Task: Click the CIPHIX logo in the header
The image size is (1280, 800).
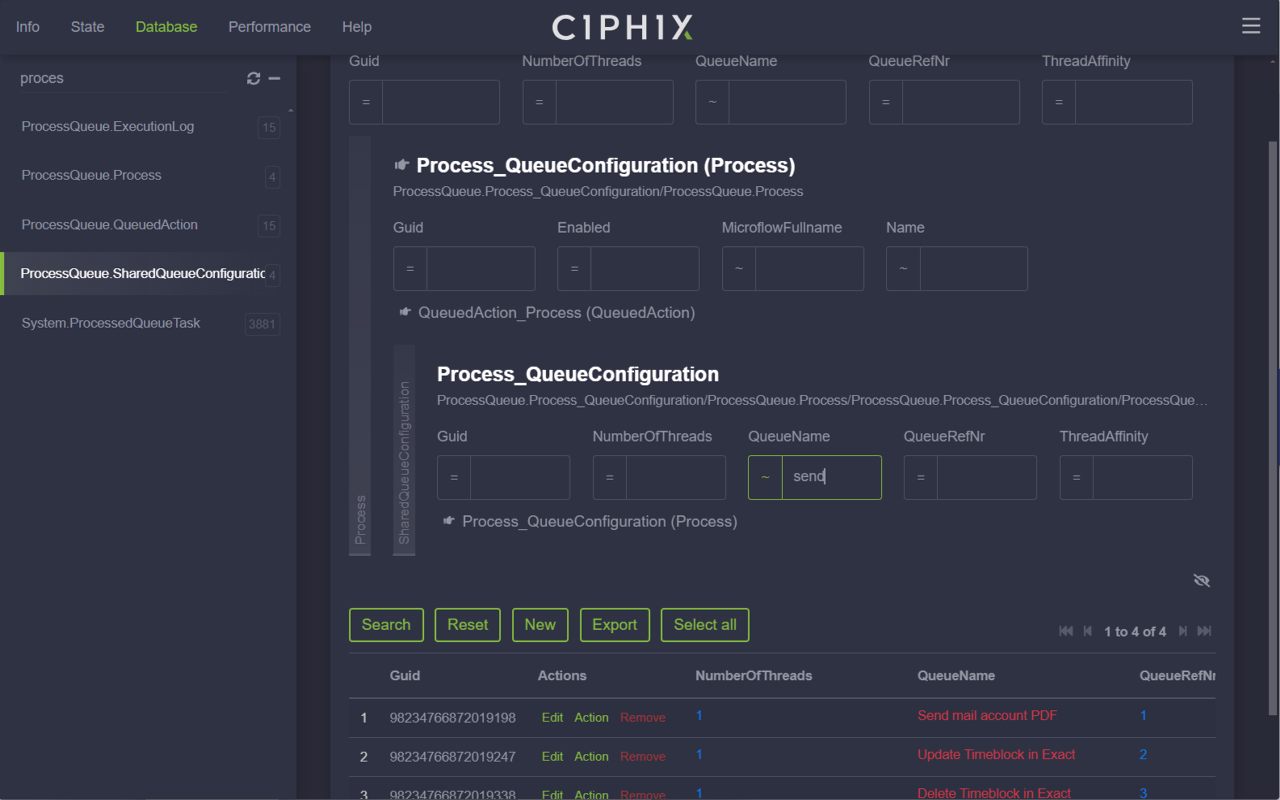Action: 622,26
